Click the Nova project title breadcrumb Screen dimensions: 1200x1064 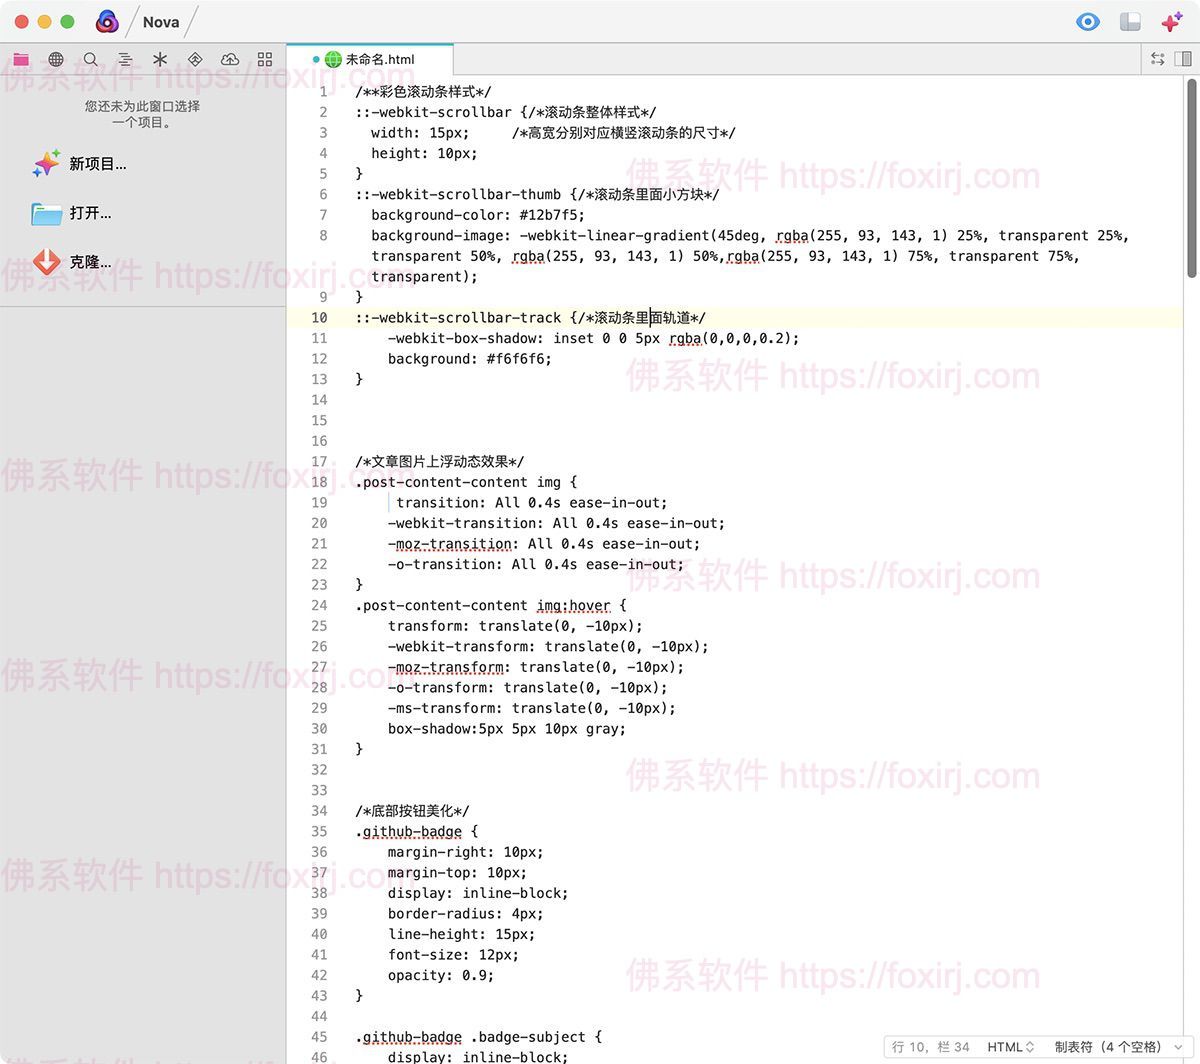coord(160,22)
